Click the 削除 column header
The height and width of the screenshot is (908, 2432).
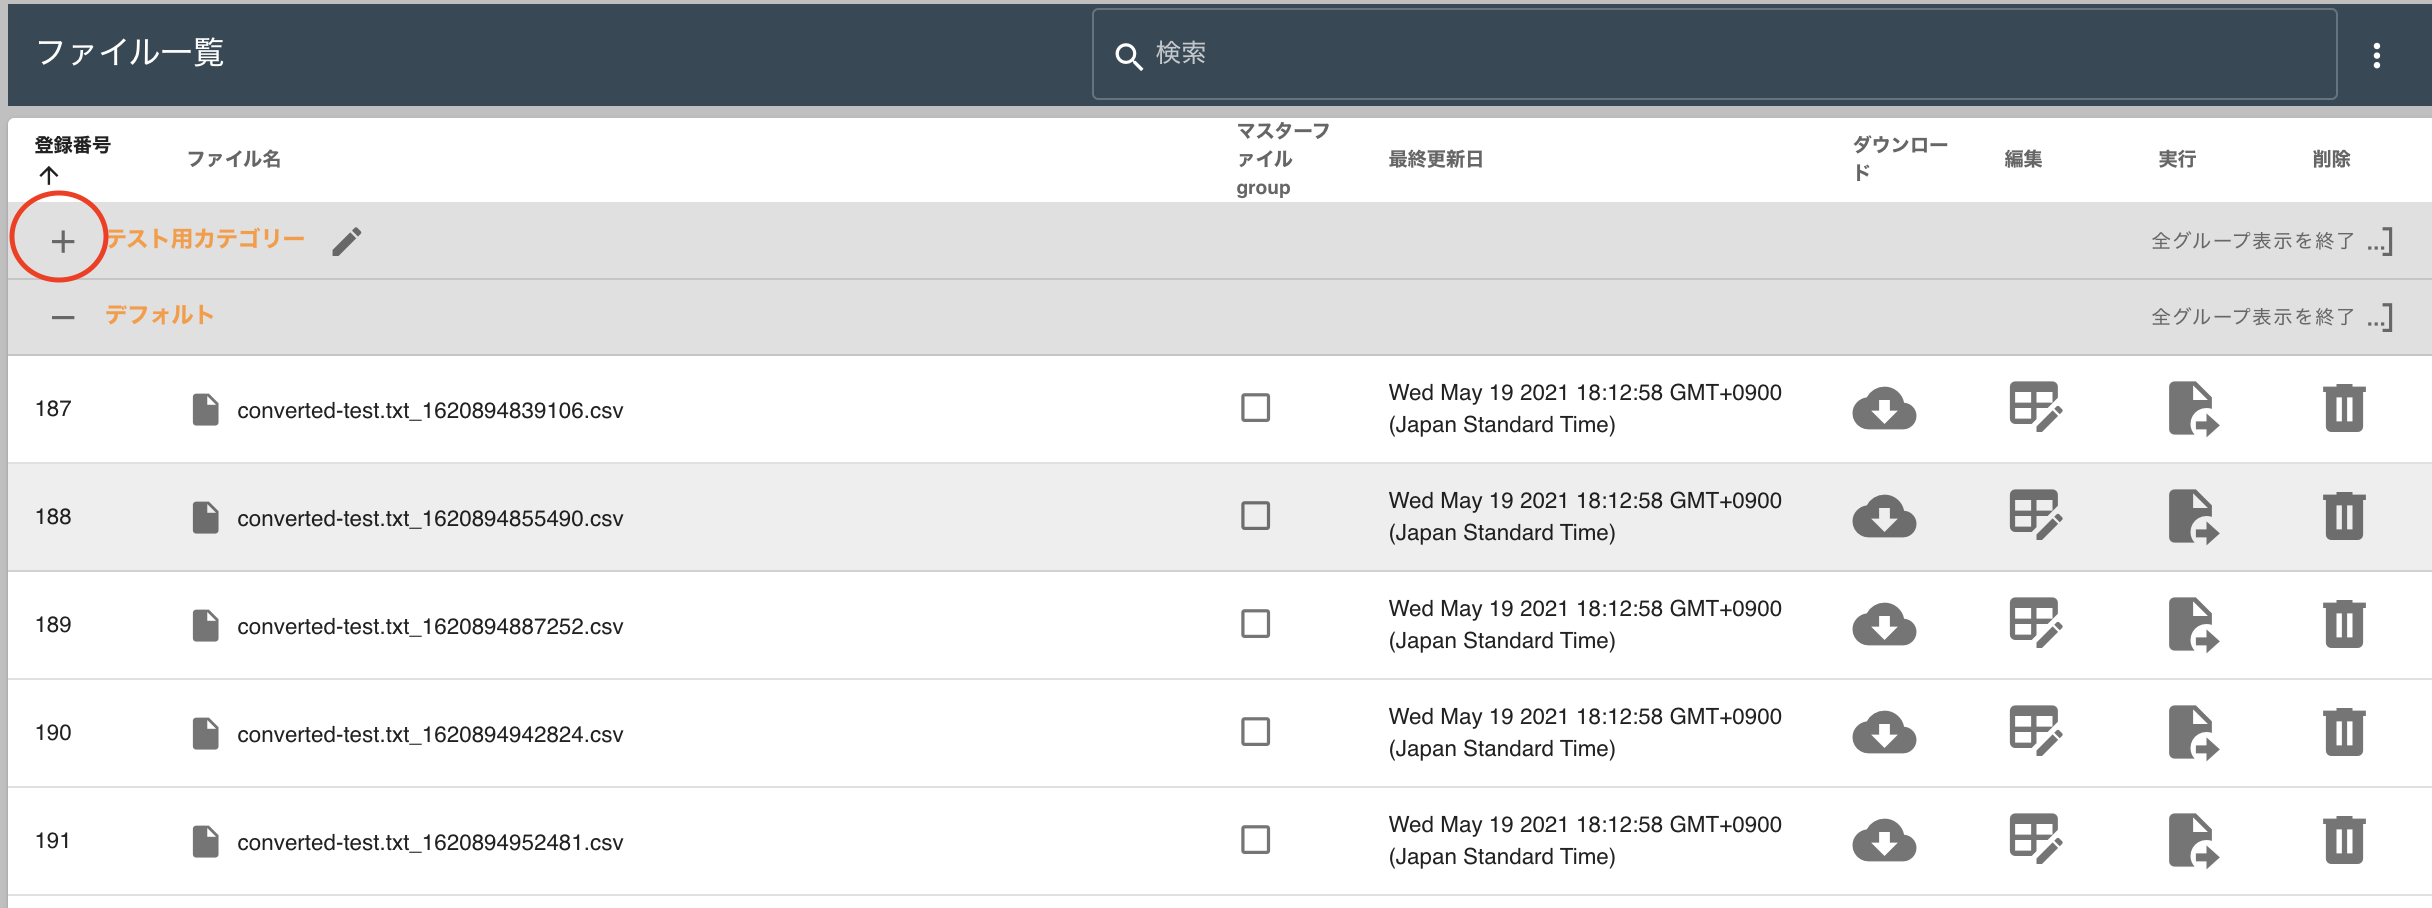pyautogui.click(x=2331, y=159)
